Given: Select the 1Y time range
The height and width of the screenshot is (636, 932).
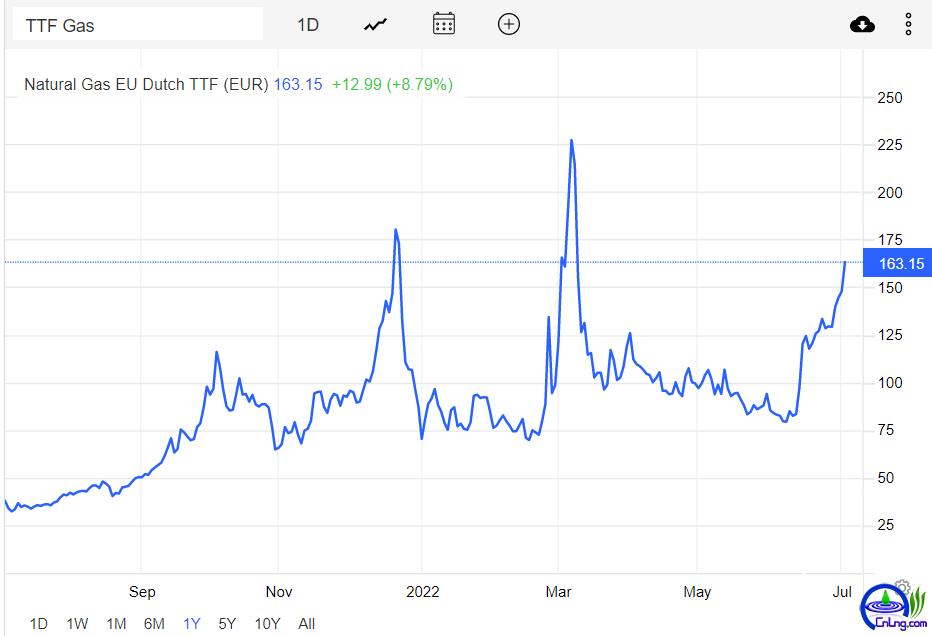Looking at the screenshot, I should coord(191,624).
